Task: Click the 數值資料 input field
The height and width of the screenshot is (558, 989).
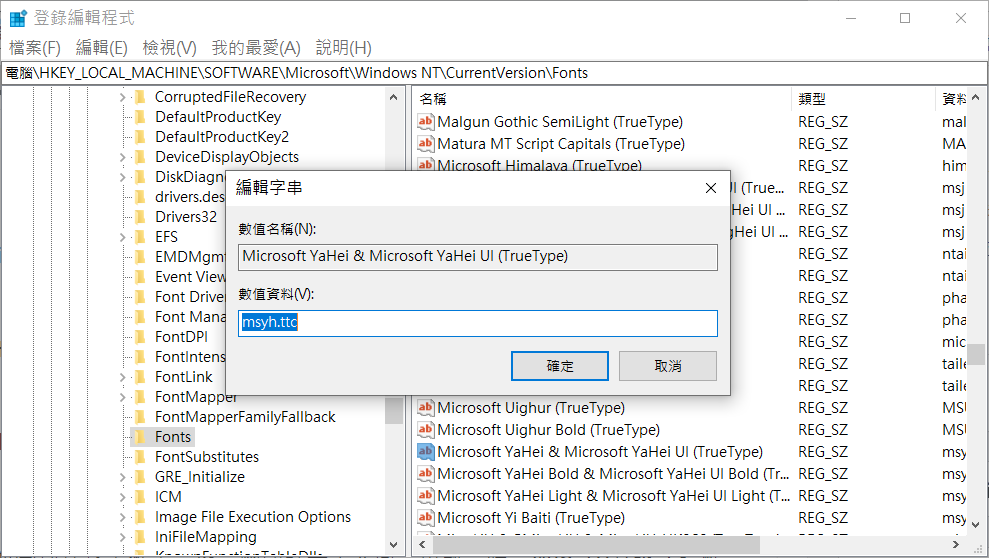Action: pyautogui.click(x=478, y=323)
